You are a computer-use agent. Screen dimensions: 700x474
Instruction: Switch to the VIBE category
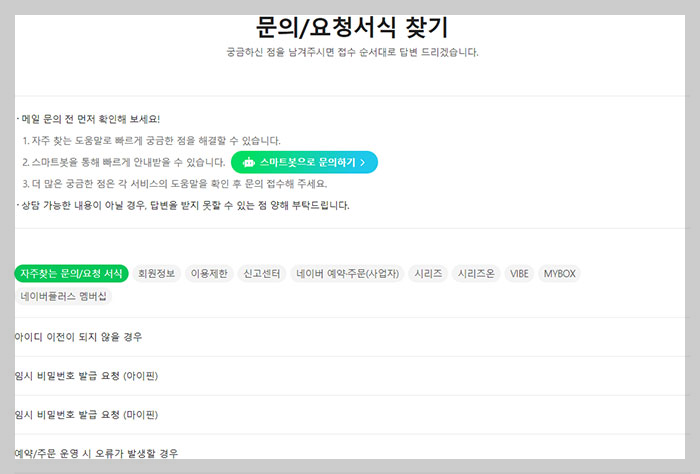[519, 274]
